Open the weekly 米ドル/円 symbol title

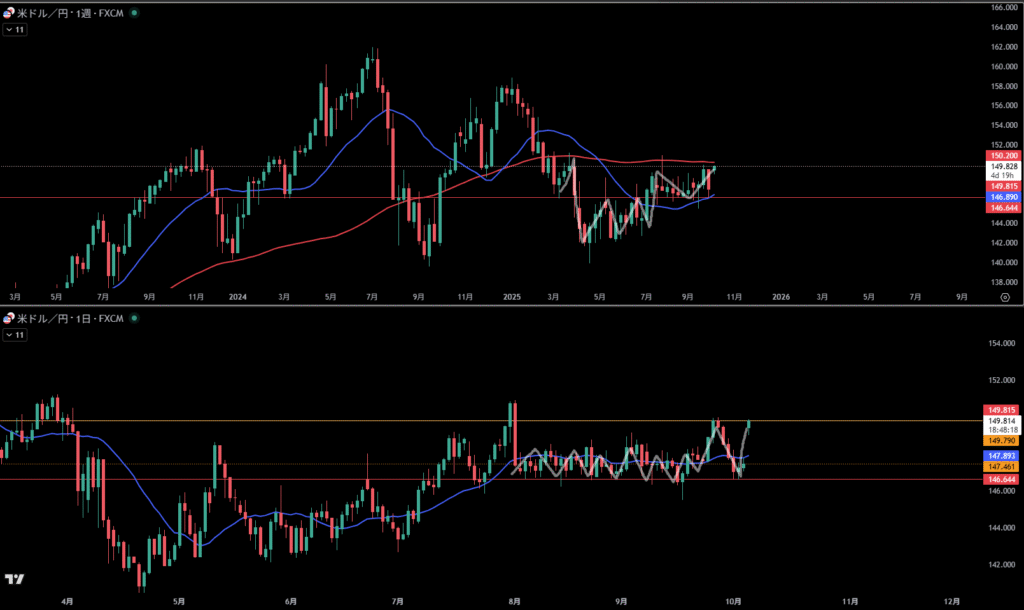[70, 13]
